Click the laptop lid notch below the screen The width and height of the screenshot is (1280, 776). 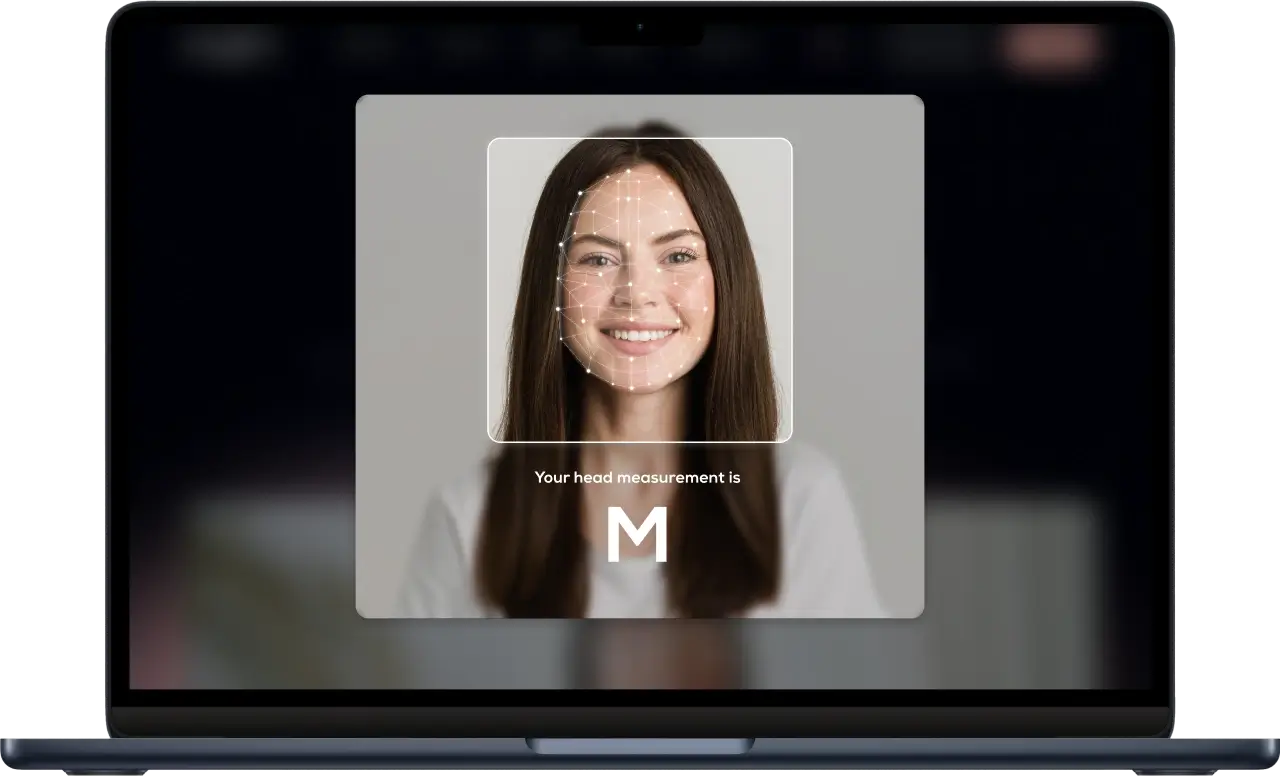[640, 746]
